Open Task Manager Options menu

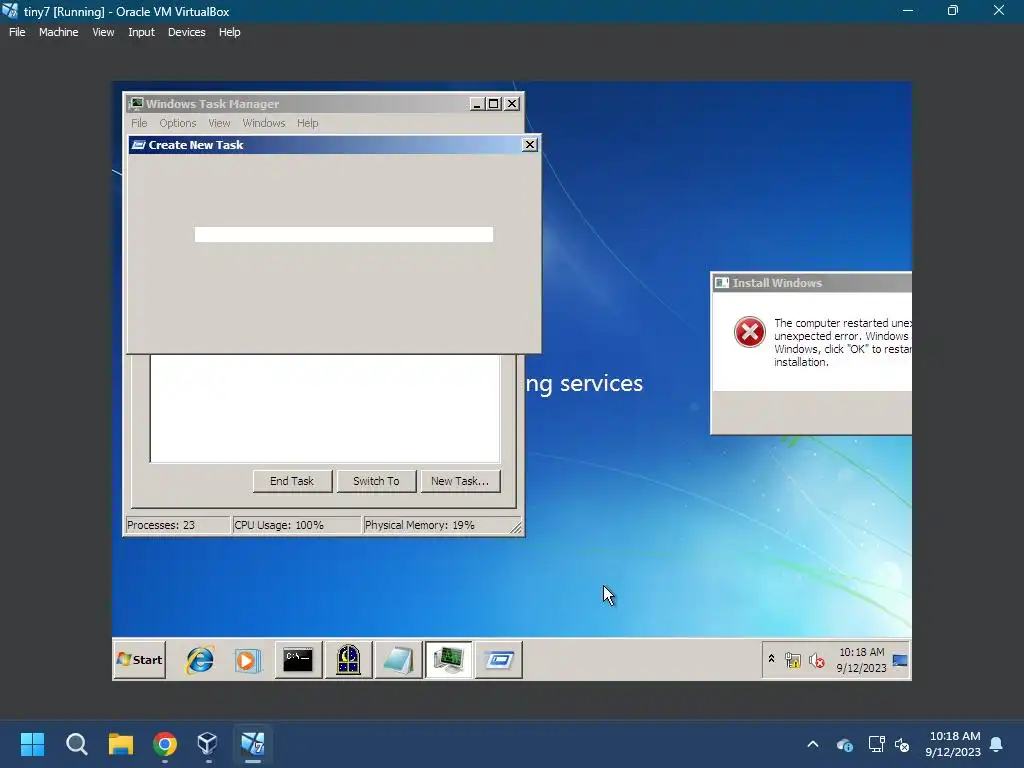click(x=178, y=123)
